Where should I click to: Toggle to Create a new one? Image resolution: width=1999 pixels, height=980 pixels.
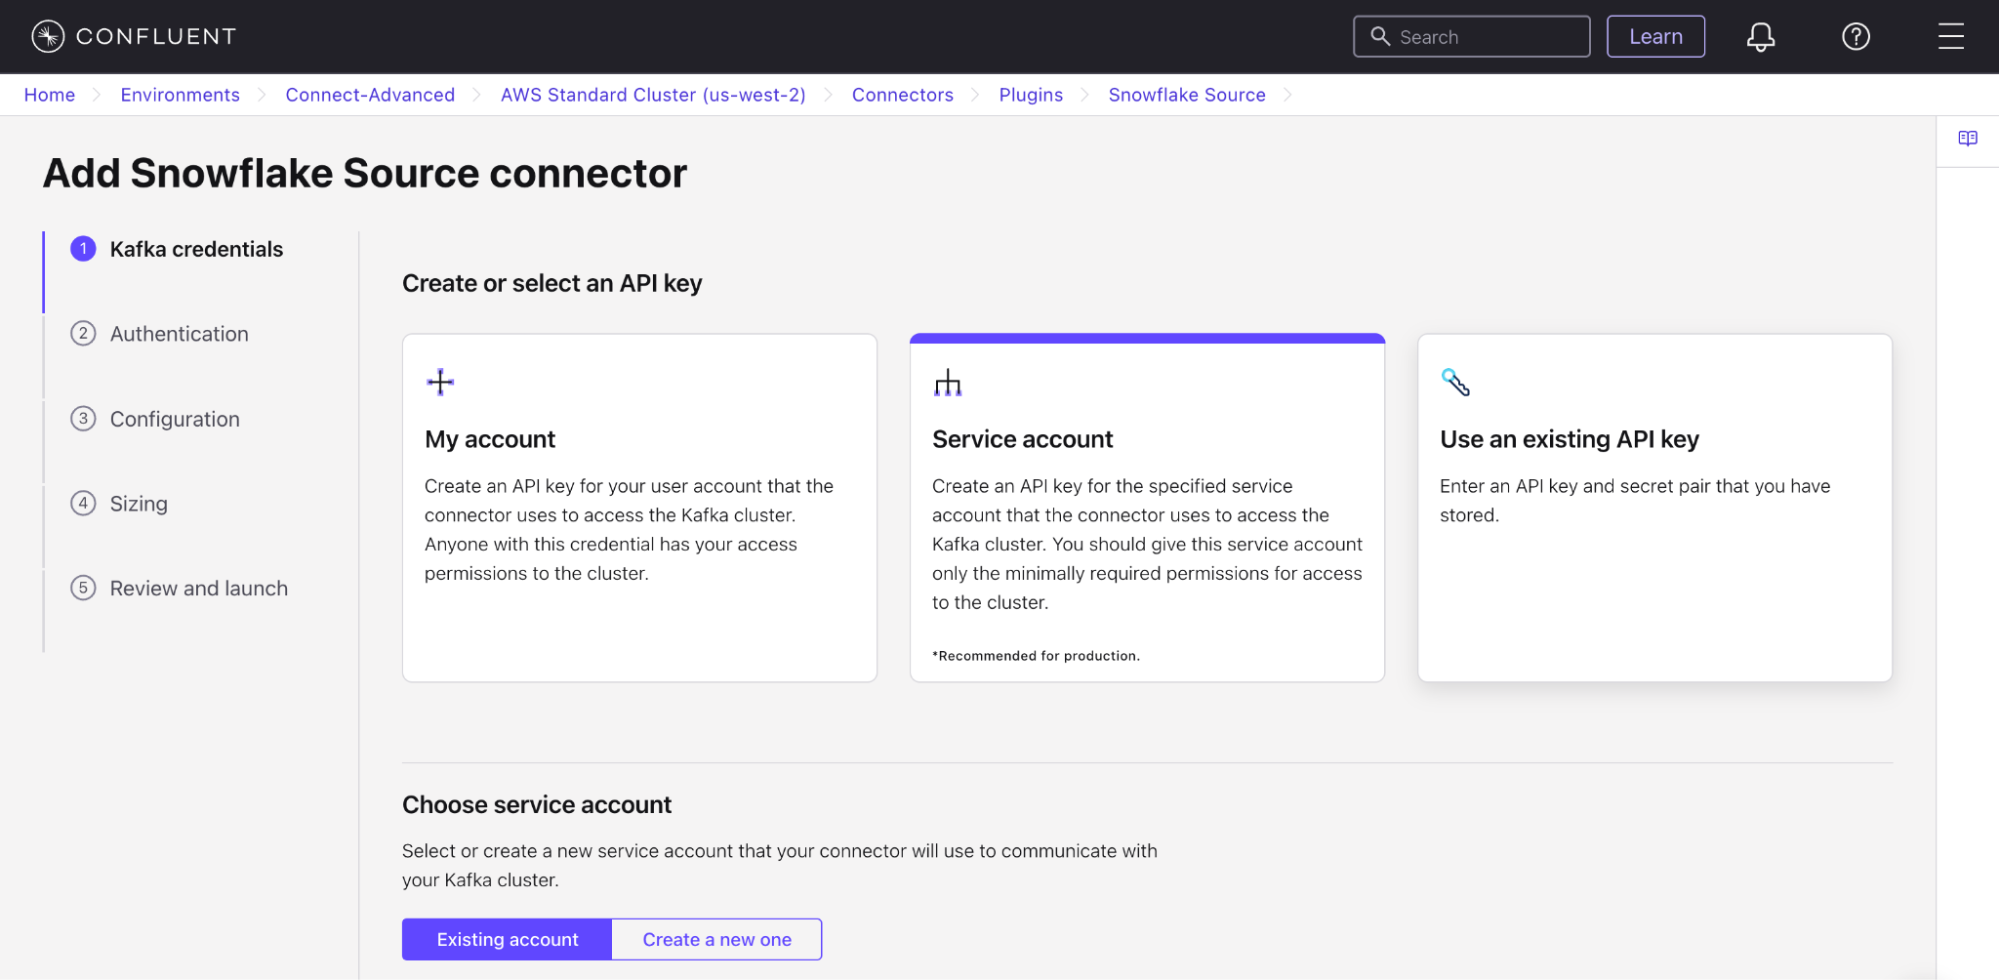717,939
